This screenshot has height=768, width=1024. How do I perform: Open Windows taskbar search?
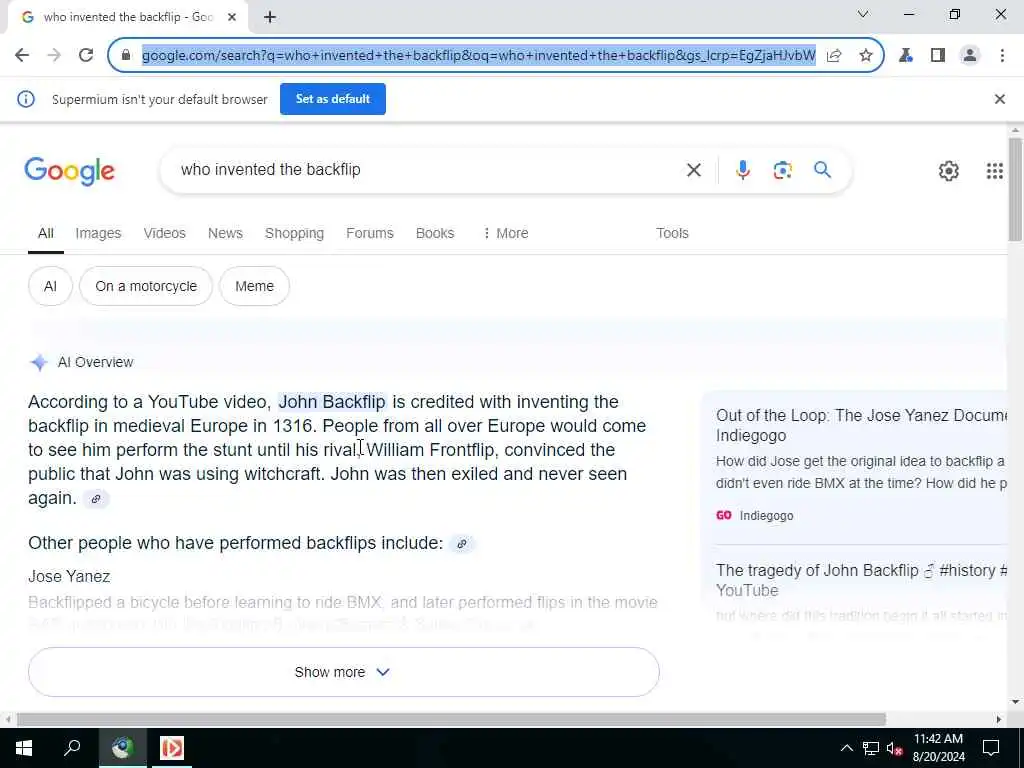pyautogui.click(x=72, y=747)
